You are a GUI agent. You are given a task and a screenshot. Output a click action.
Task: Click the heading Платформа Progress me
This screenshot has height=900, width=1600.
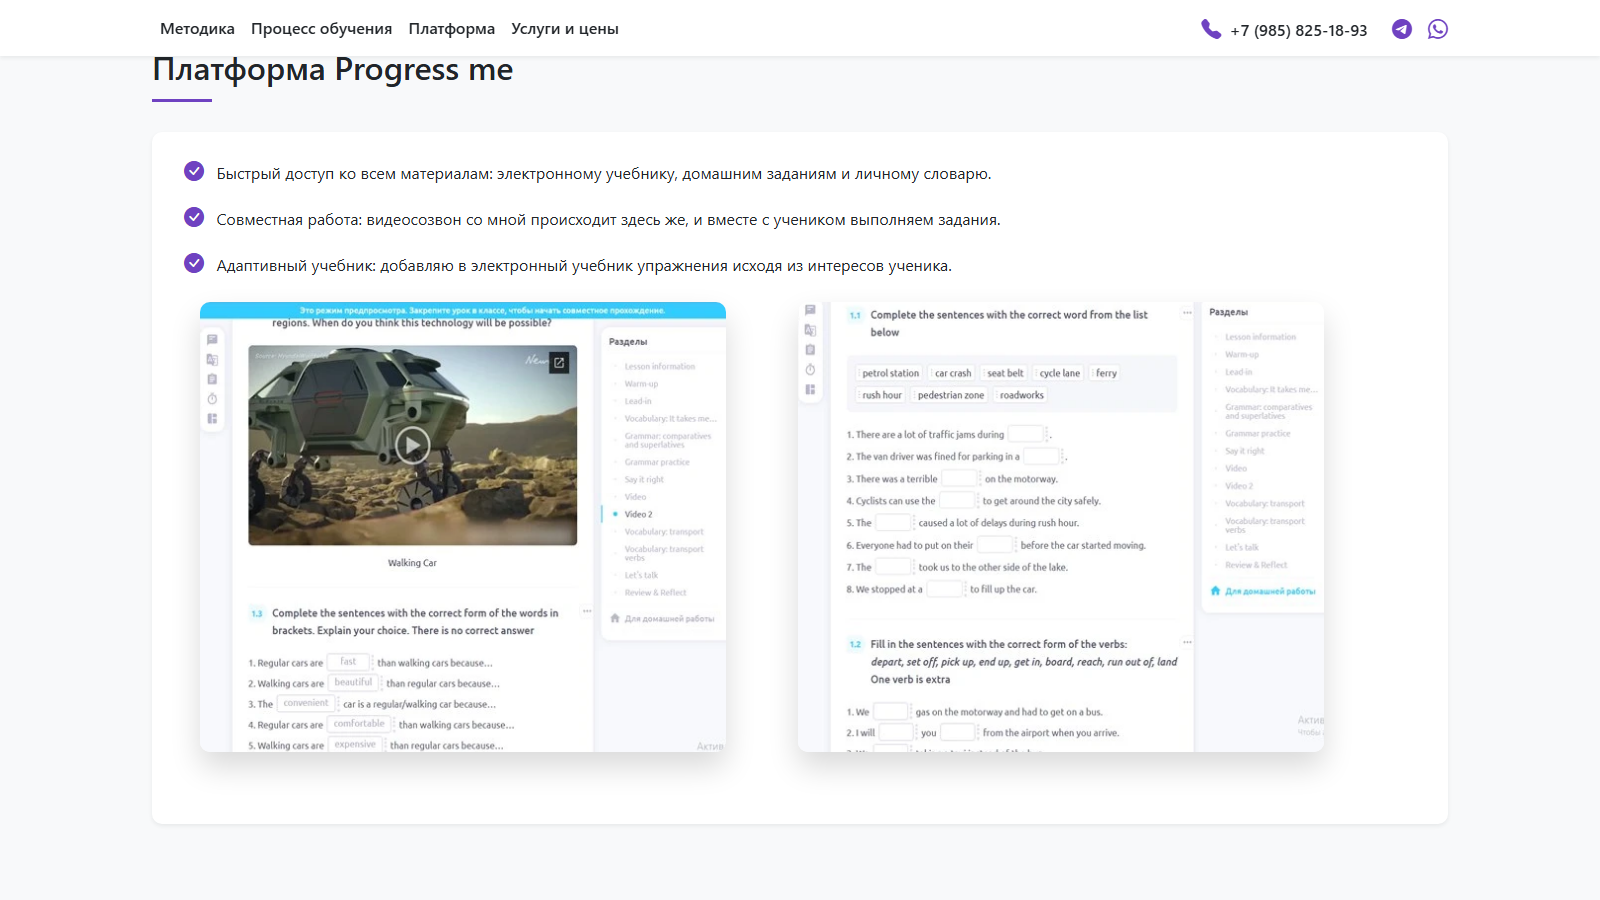333,70
